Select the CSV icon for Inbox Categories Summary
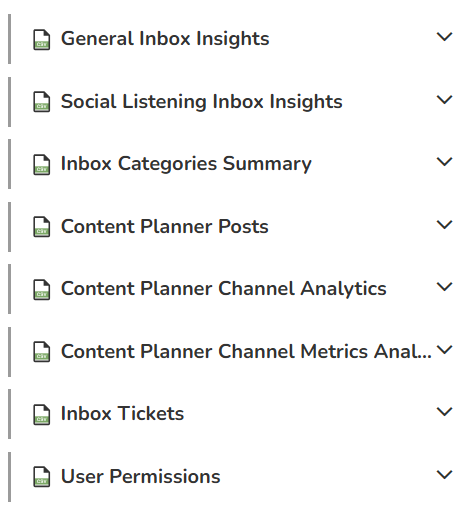This screenshot has width=466, height=508. (x=42, y=164)
